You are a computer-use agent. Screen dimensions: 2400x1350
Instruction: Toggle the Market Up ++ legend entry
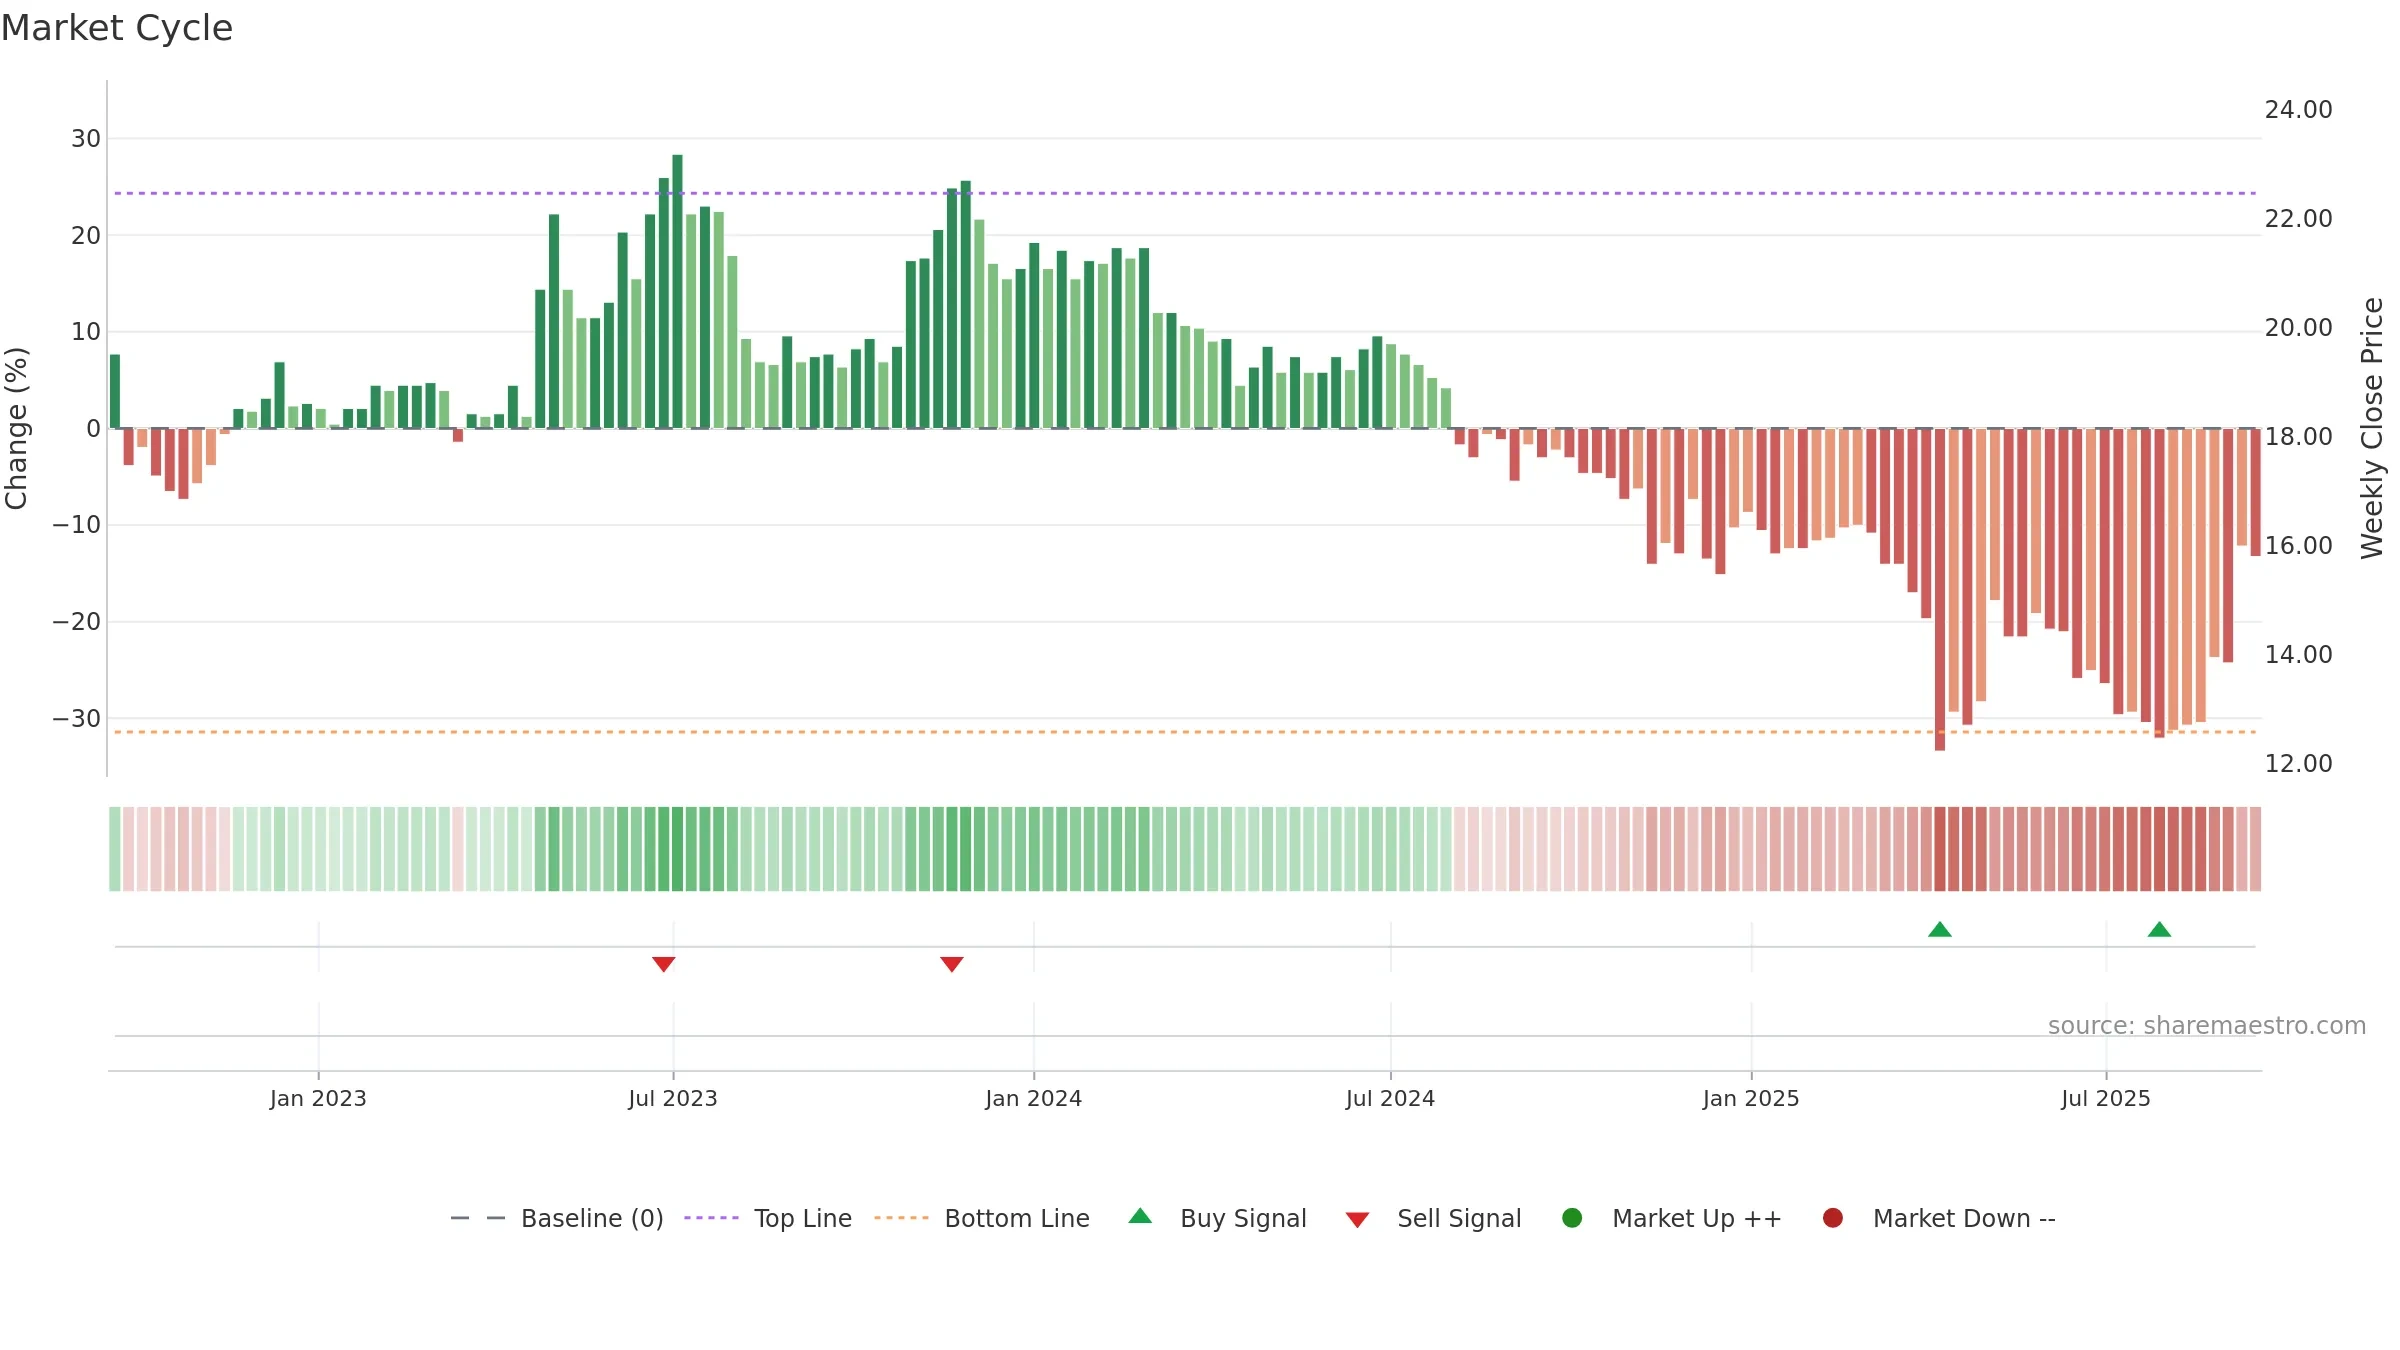click(1672, 1218)
